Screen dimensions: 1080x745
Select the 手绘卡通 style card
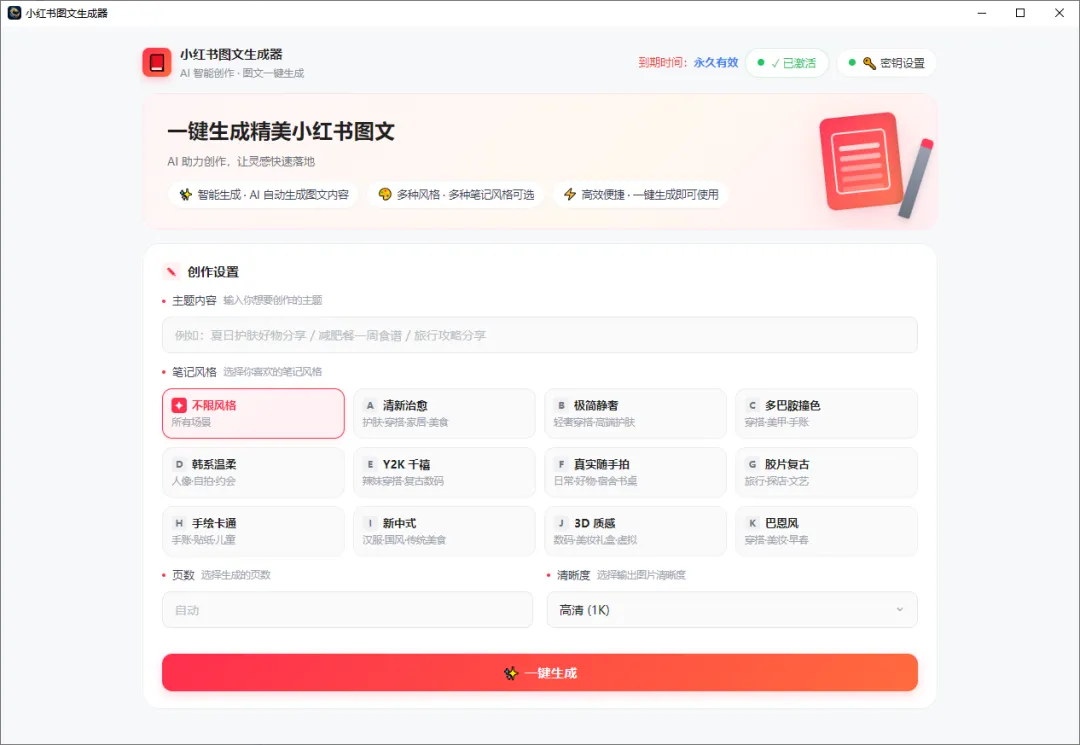tap(253, 531)
